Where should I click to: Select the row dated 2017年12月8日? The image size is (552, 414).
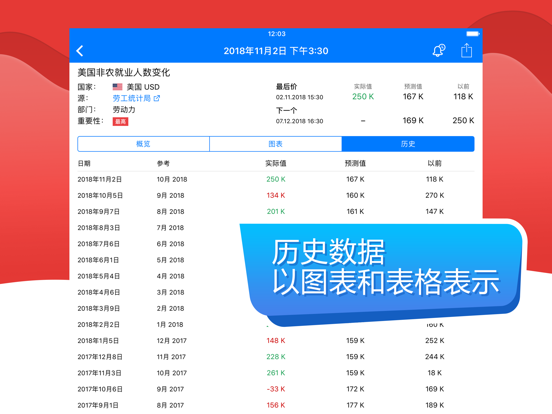[276, 357]
